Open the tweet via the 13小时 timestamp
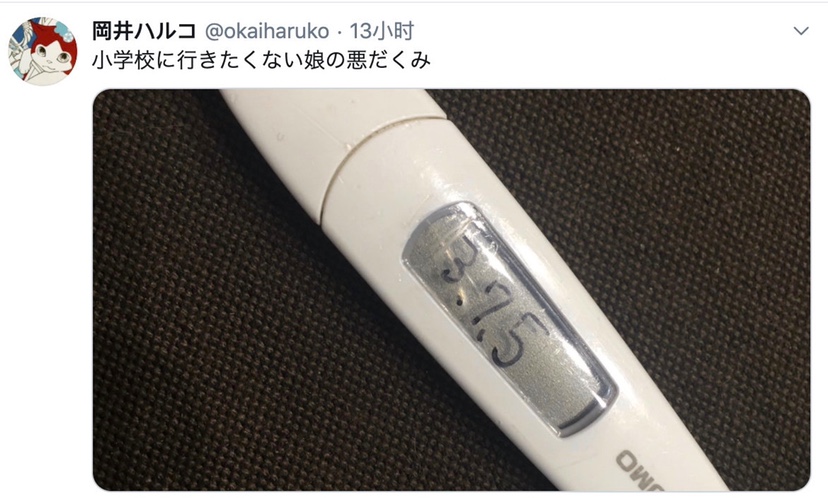Viewport: 828px width, 498px height. [381, 31]
